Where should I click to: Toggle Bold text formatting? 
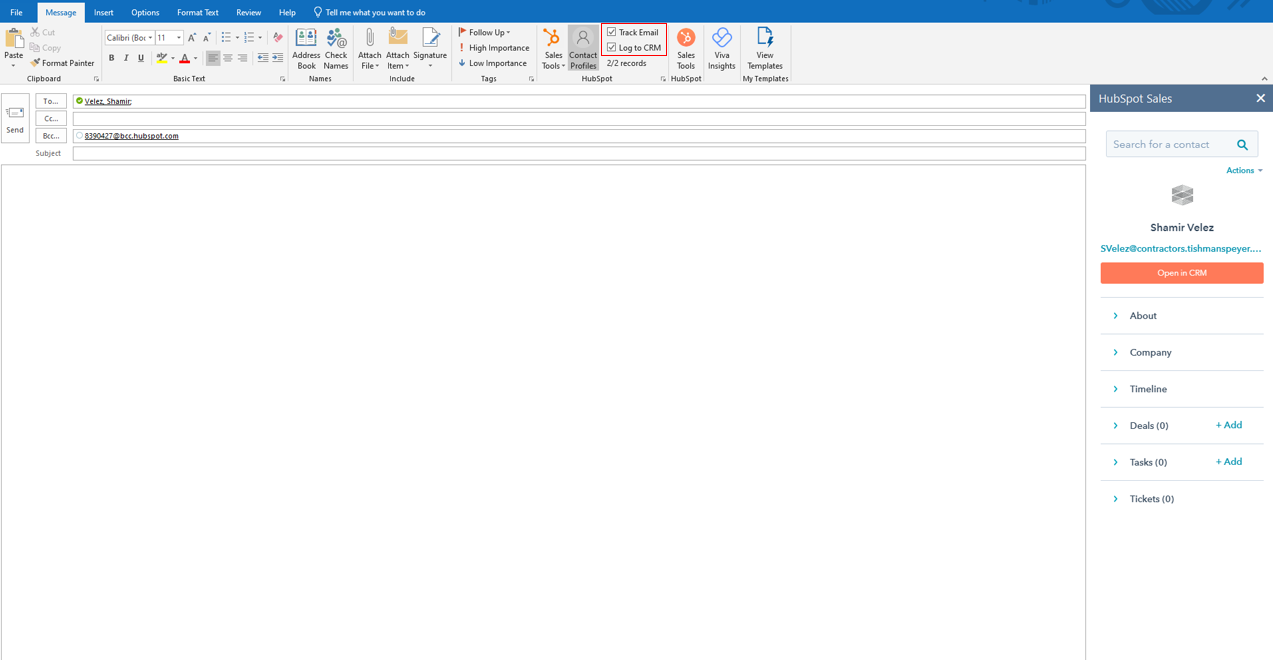[x=111, y=58]
